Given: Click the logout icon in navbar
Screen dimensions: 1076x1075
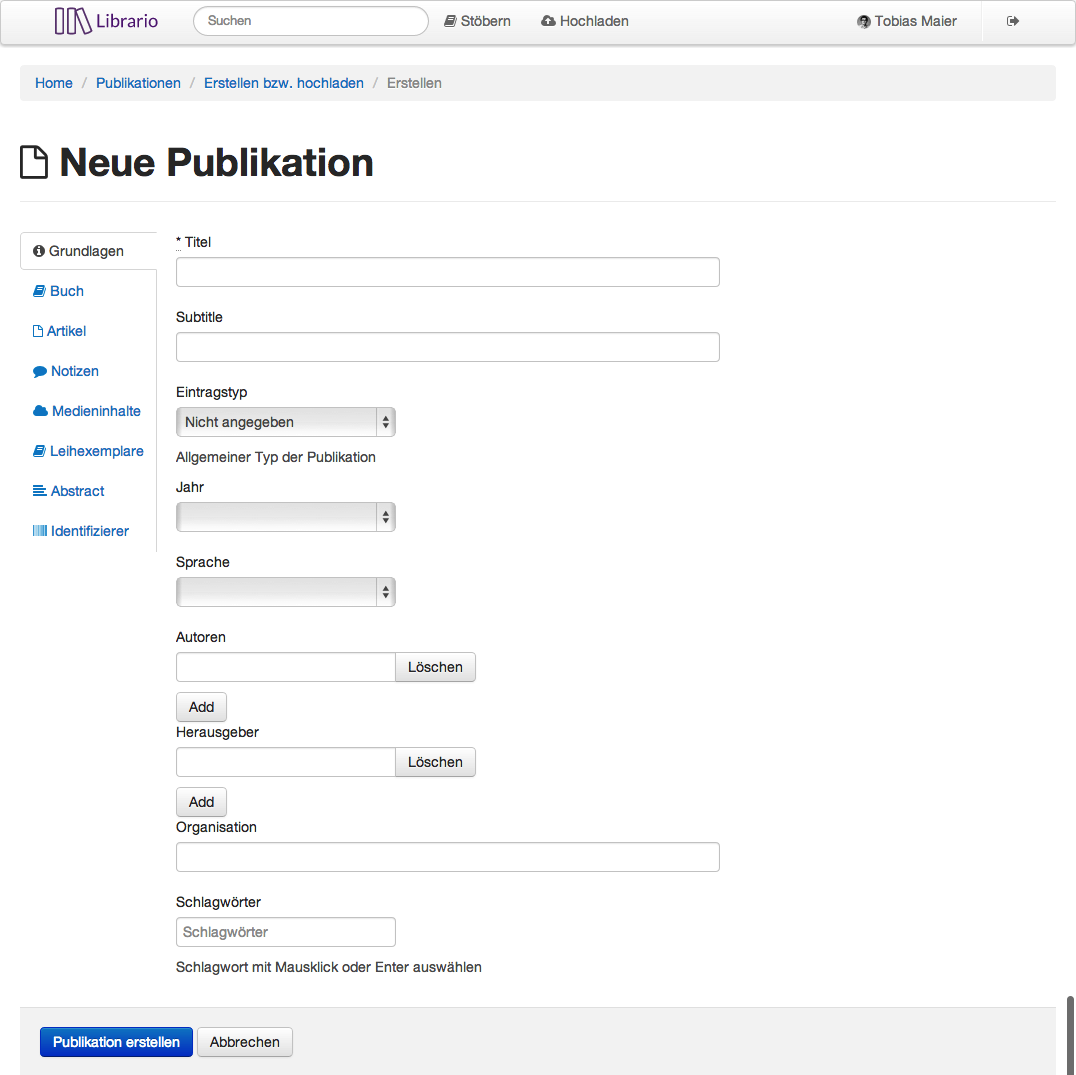Looking at the screenshot, I should tap(1013, 21).
